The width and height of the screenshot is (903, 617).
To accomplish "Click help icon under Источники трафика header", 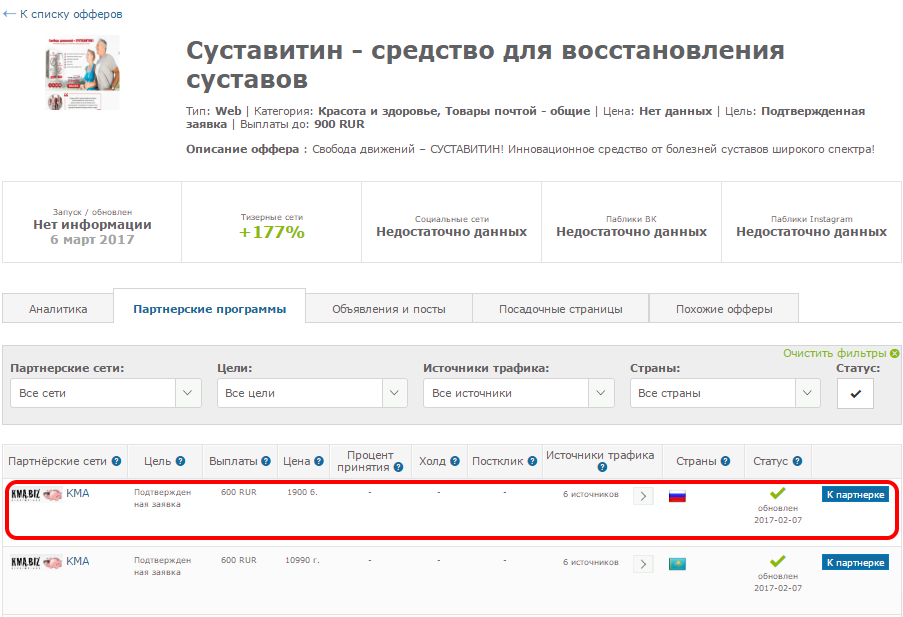I will tap(602, 467).
